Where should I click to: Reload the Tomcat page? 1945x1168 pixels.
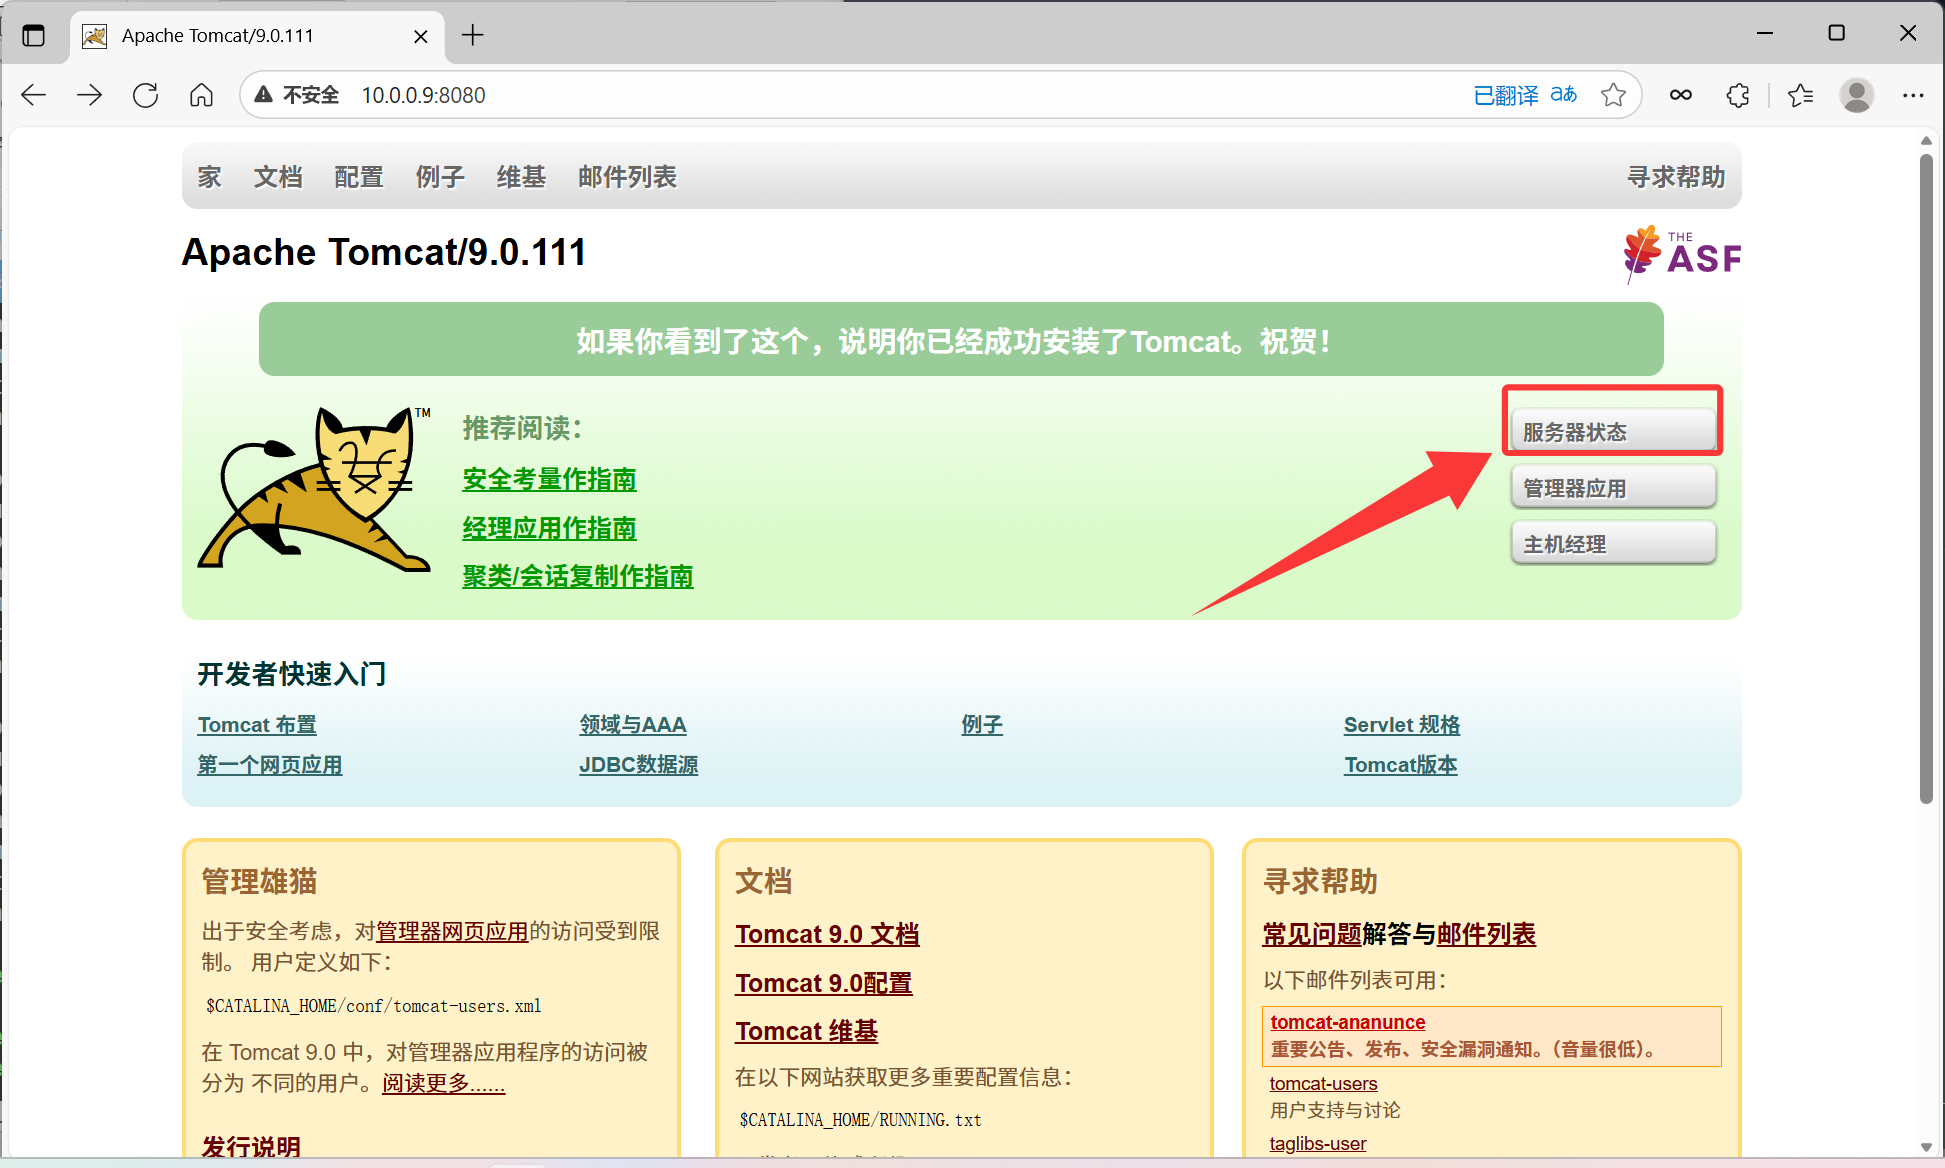click(x=146, y=95)
